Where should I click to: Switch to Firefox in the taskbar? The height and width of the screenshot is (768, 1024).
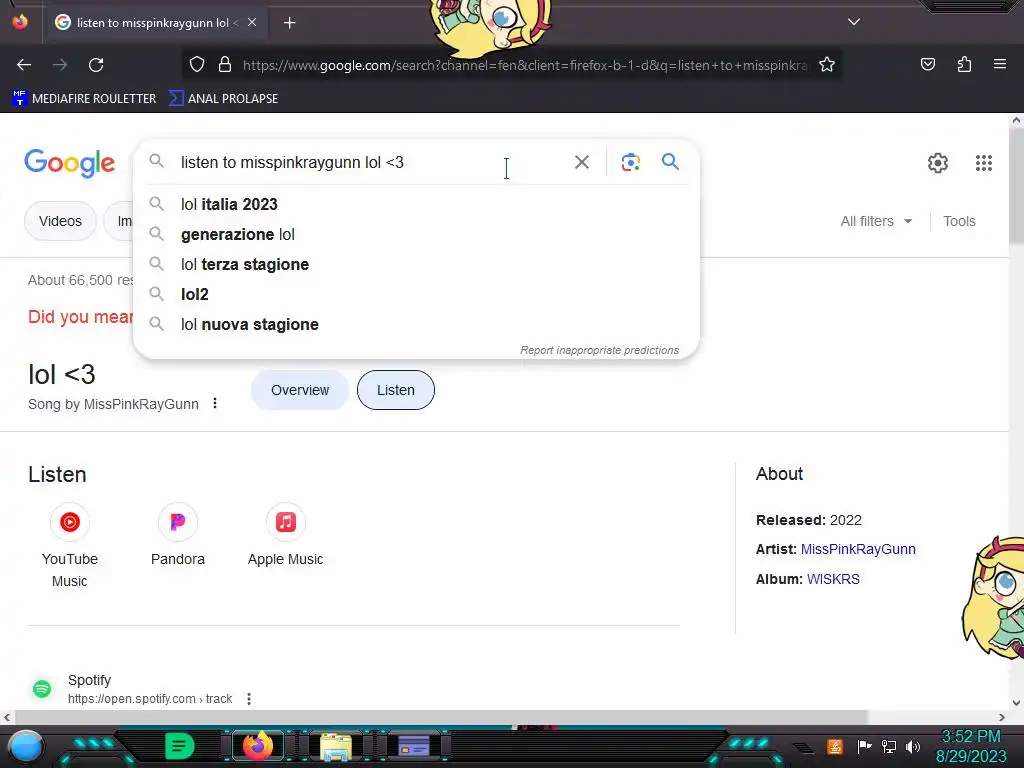[257, 746]
